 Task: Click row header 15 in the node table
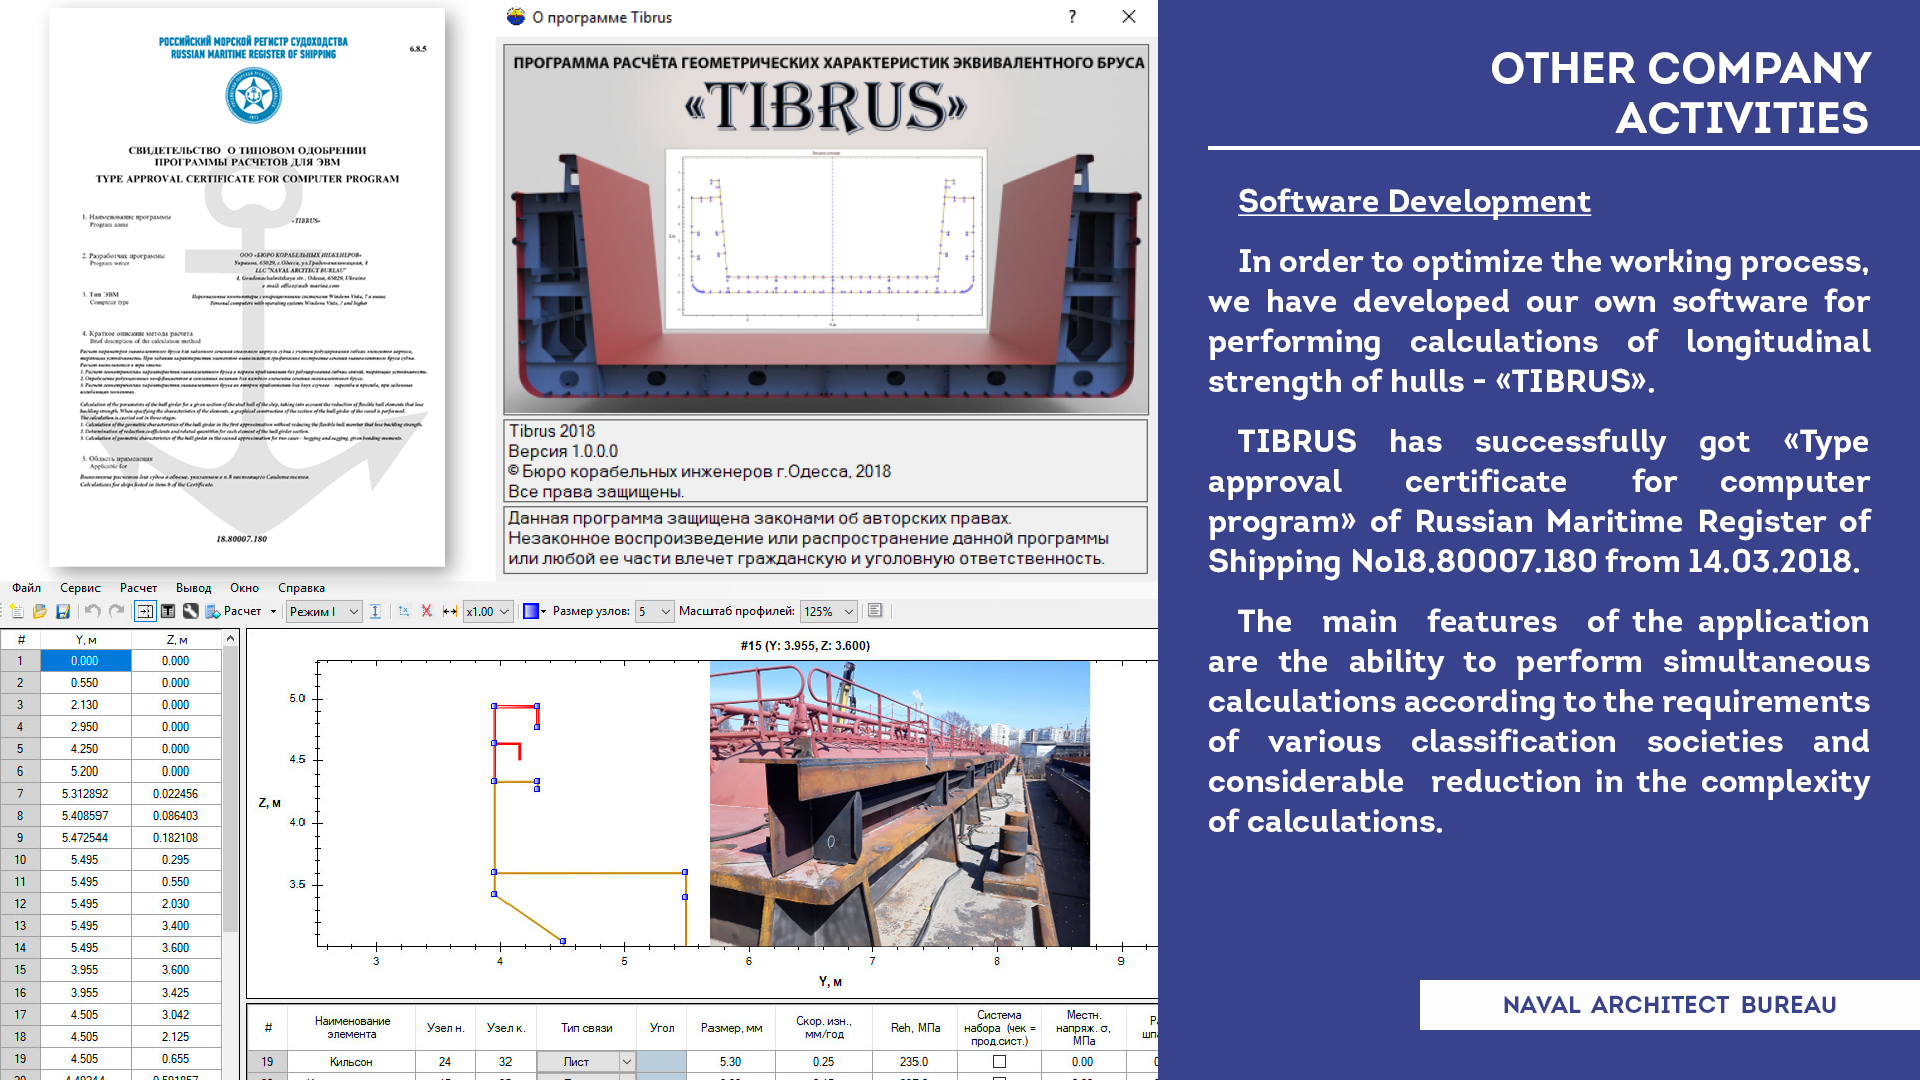click(20, 970)
